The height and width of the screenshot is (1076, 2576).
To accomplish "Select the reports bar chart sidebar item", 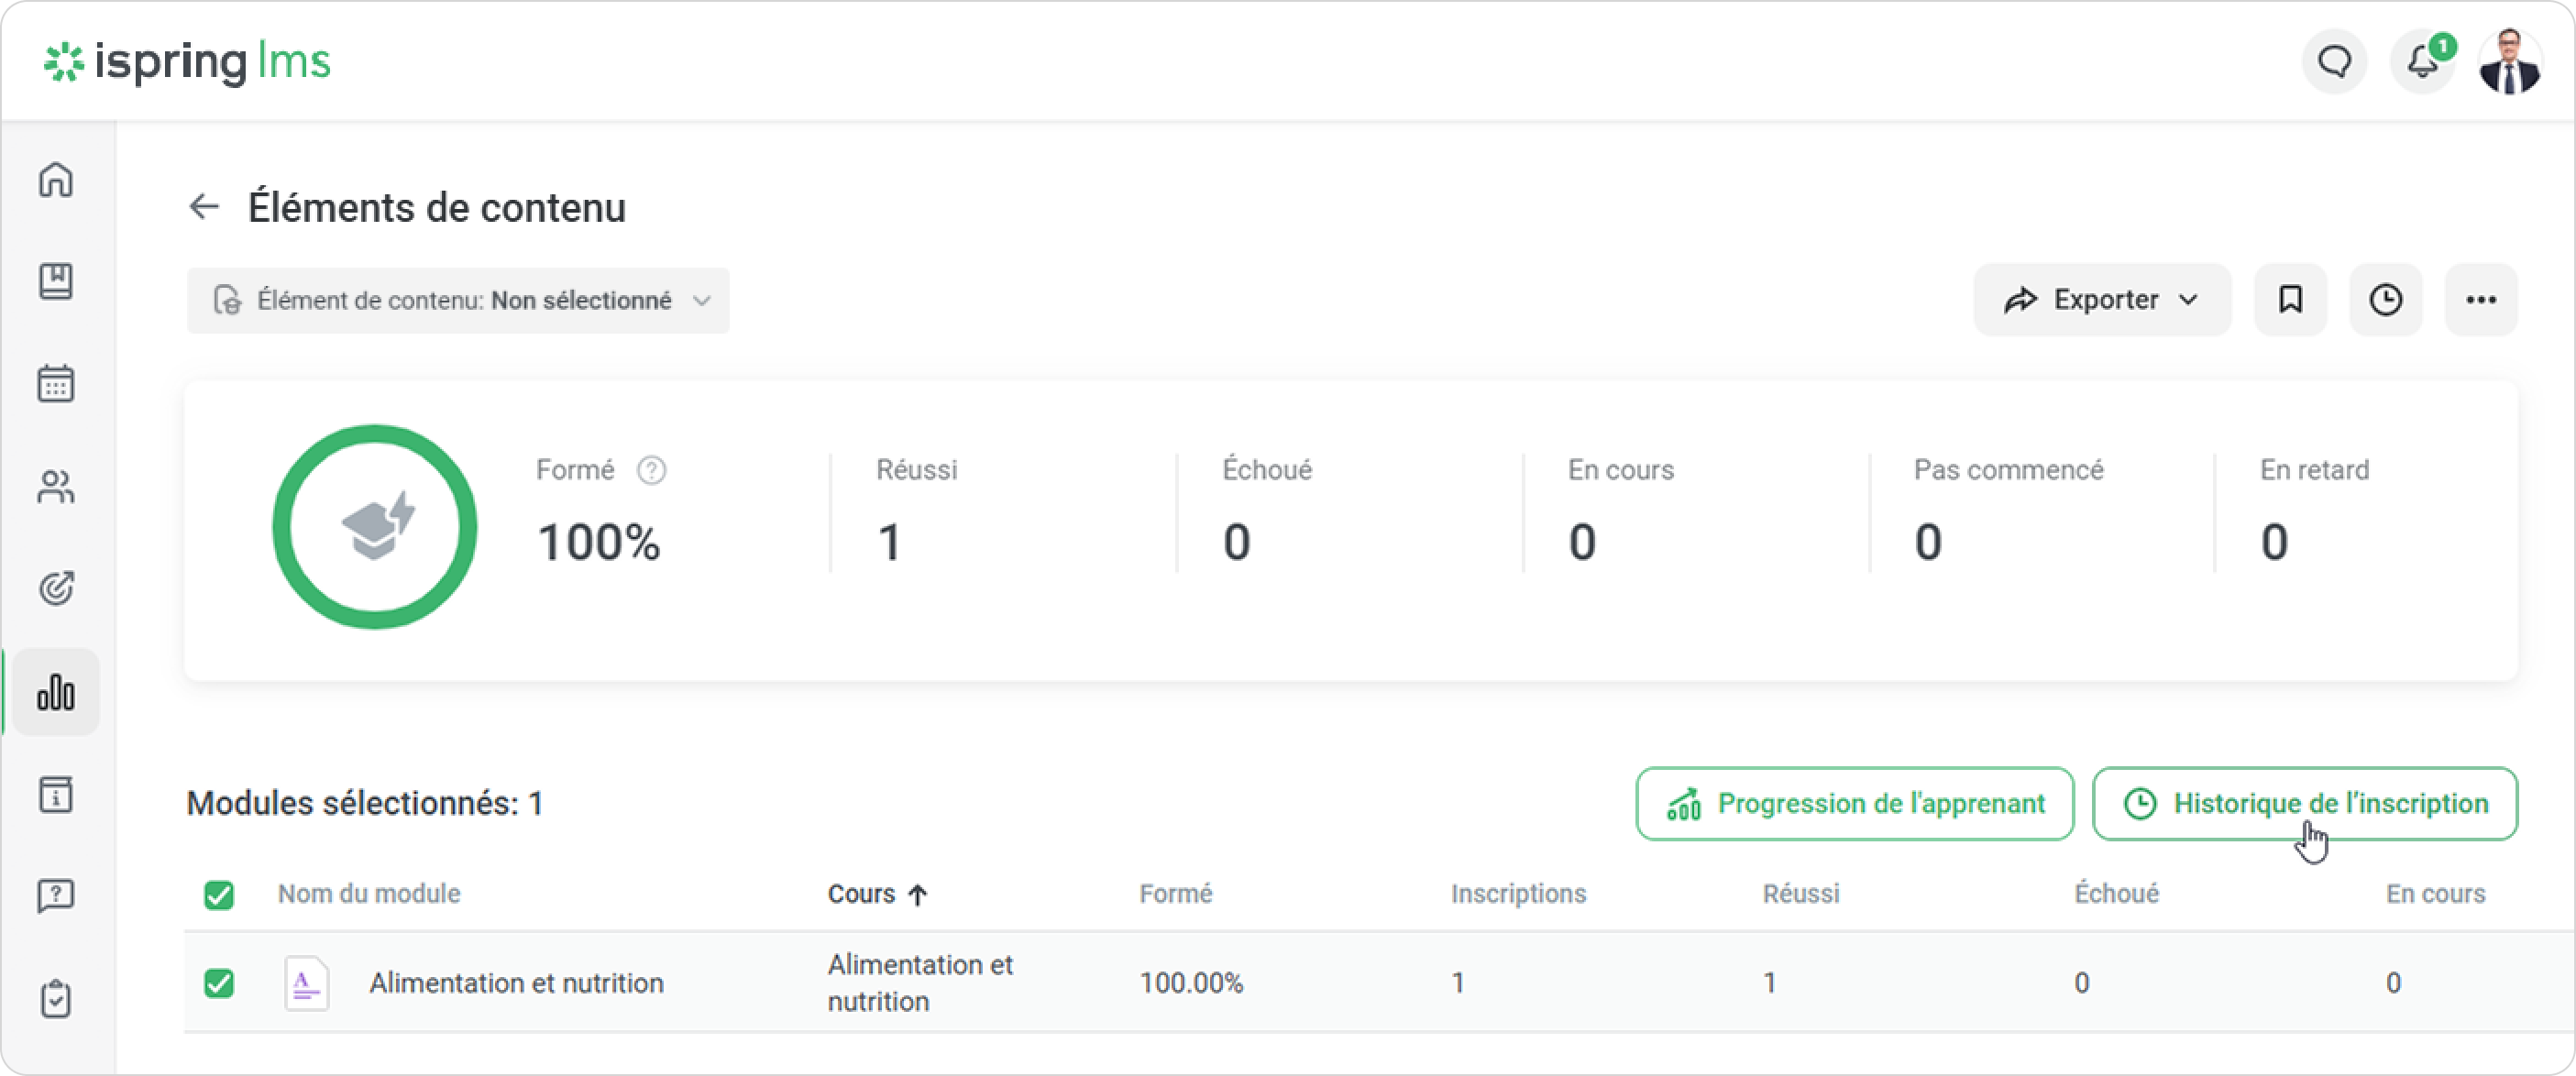I will click(56, 692).
